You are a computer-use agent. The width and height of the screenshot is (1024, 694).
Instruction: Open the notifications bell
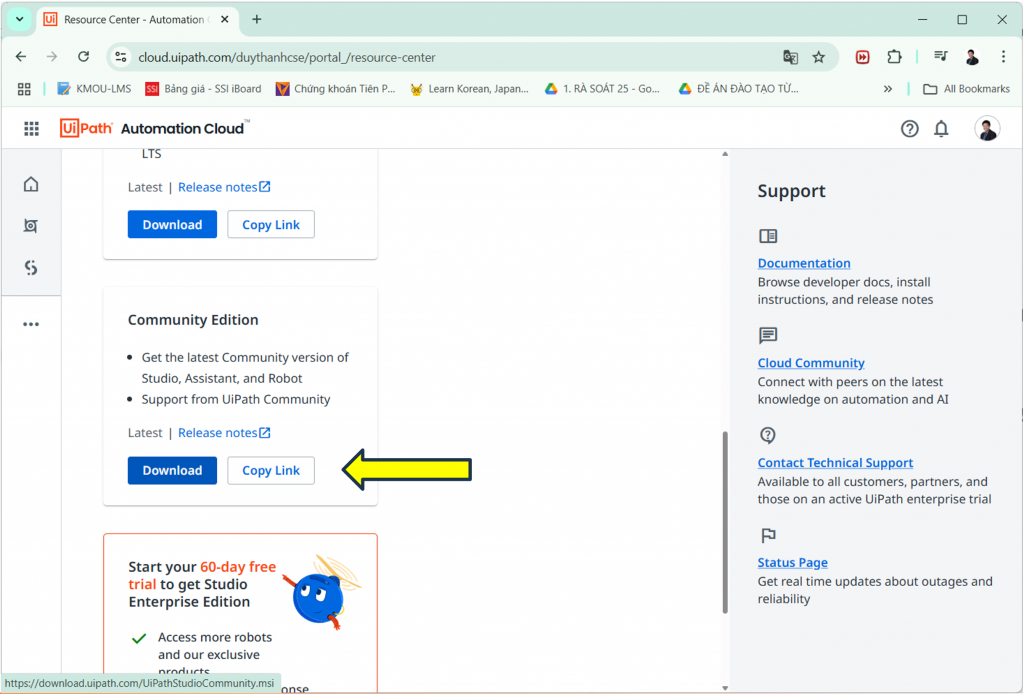(x=941, y=129)
